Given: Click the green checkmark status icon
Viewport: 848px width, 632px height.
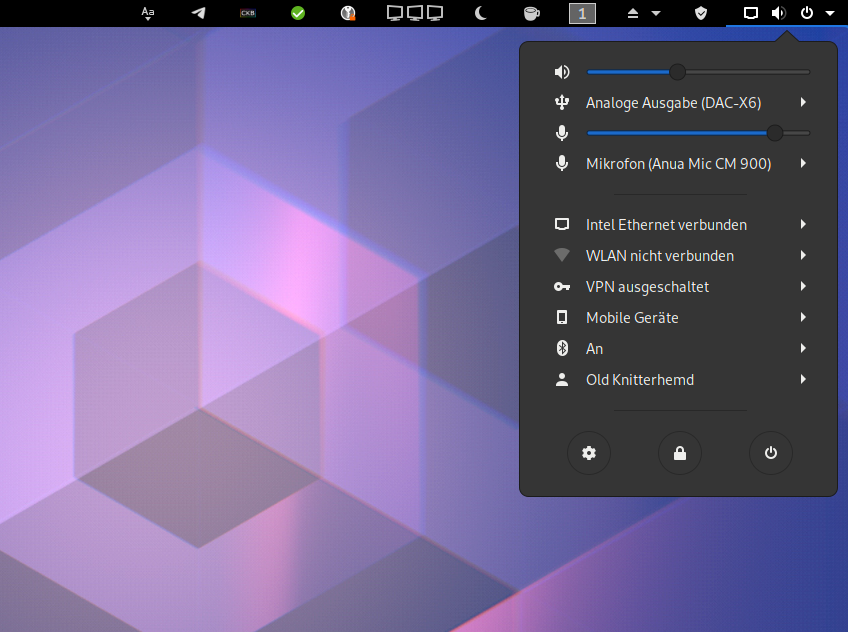Looking at the screenshot, I should [298, 13].
